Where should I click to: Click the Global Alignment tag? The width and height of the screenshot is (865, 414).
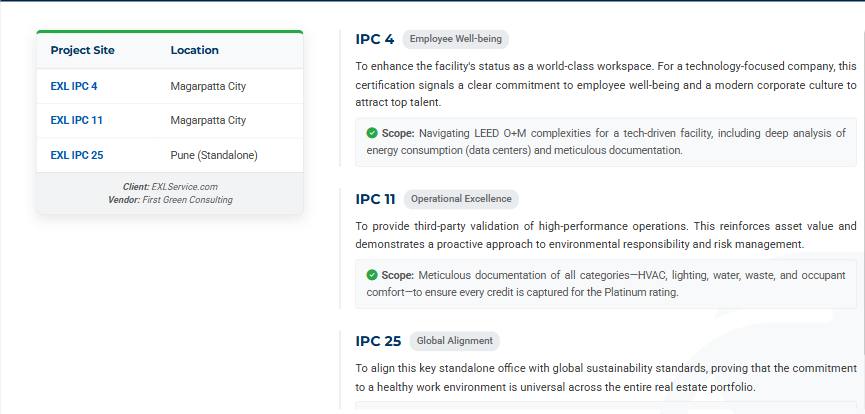tap(454, 341)
